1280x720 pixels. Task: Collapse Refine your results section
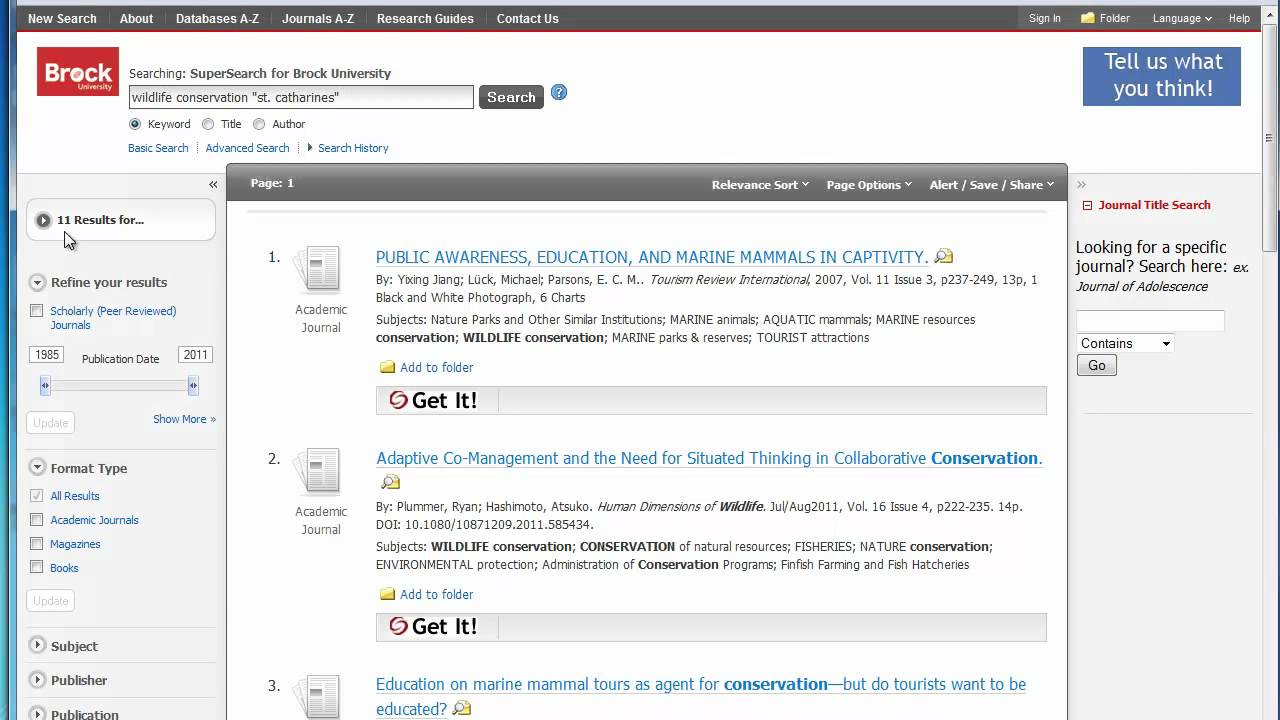click(x=38, y=282)
